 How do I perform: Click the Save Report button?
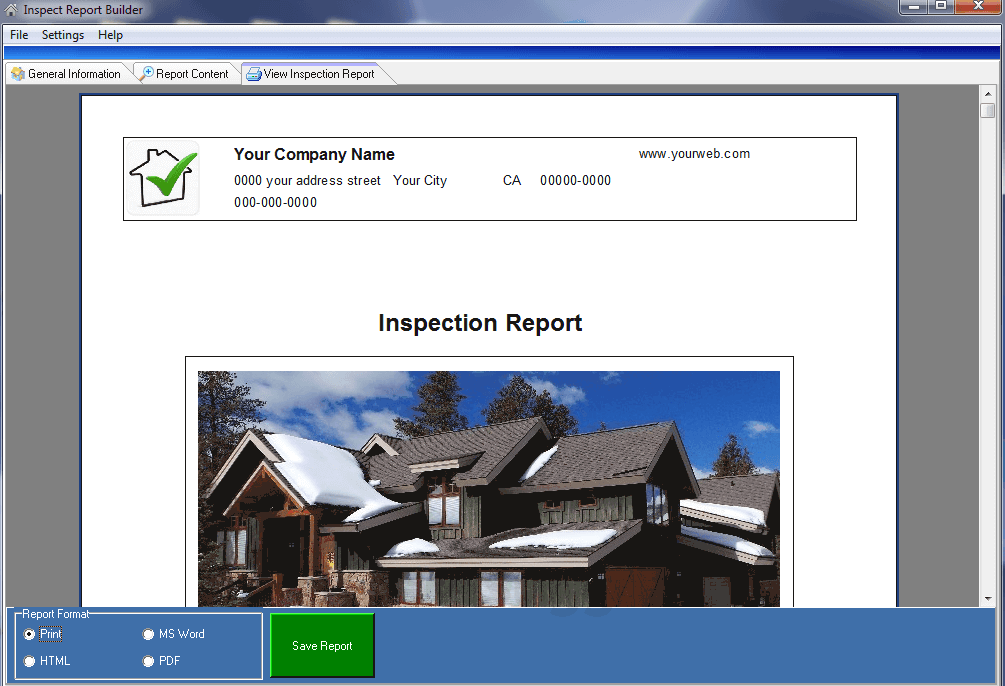click(321, 645)
